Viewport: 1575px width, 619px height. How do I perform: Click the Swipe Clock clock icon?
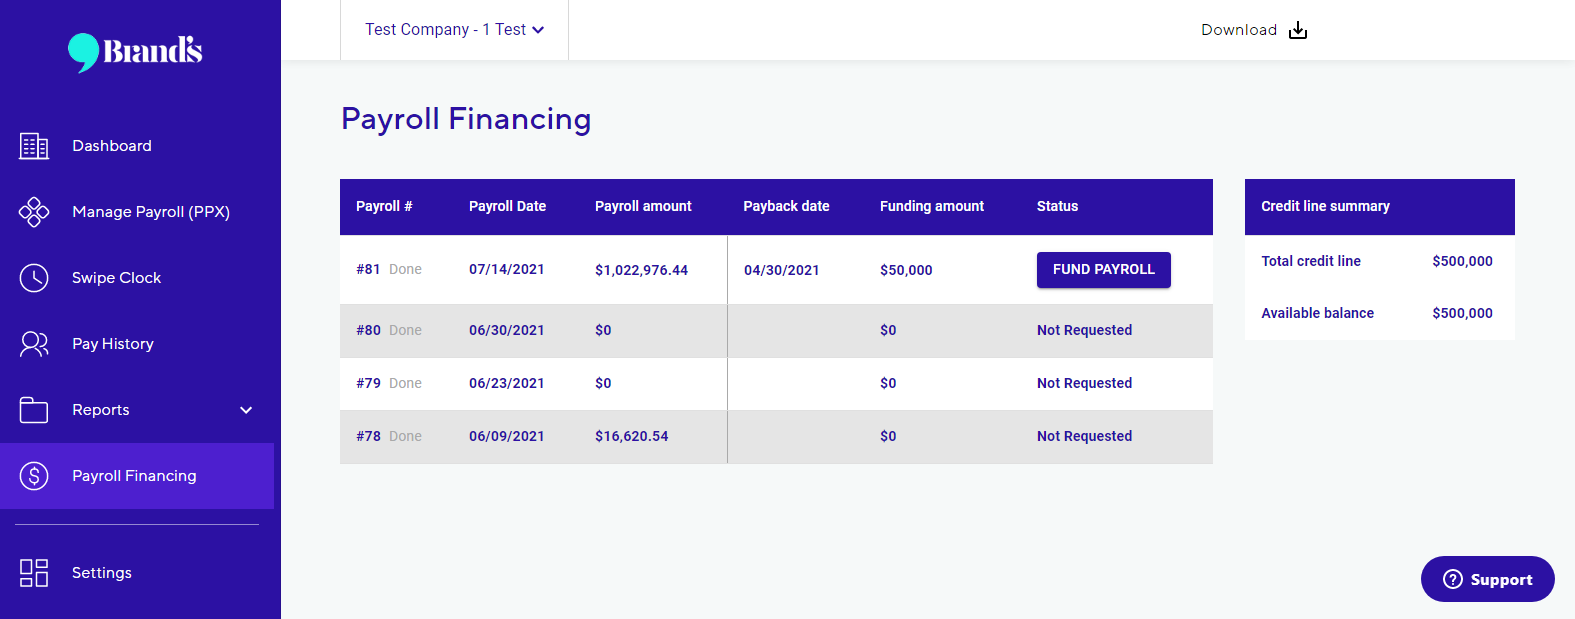point(34,278)
